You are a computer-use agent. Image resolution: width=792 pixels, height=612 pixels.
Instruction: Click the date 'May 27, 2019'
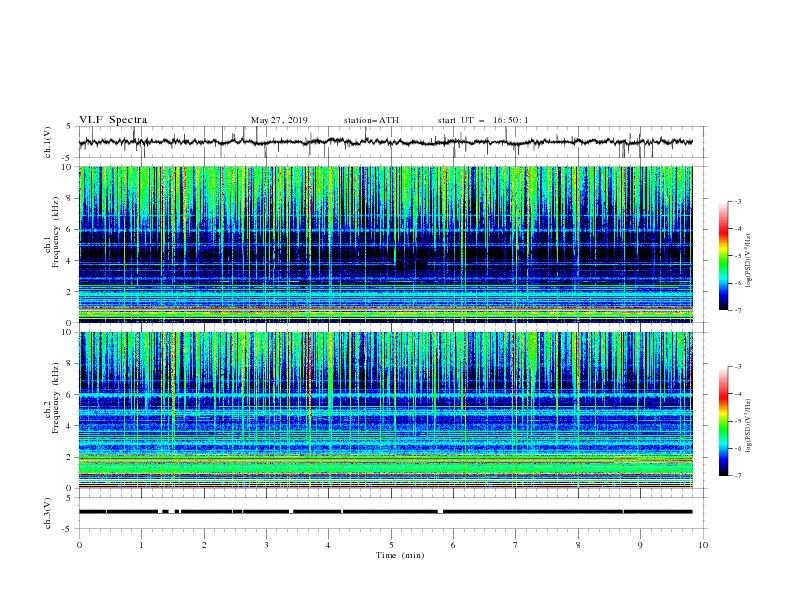click(279, 120)
